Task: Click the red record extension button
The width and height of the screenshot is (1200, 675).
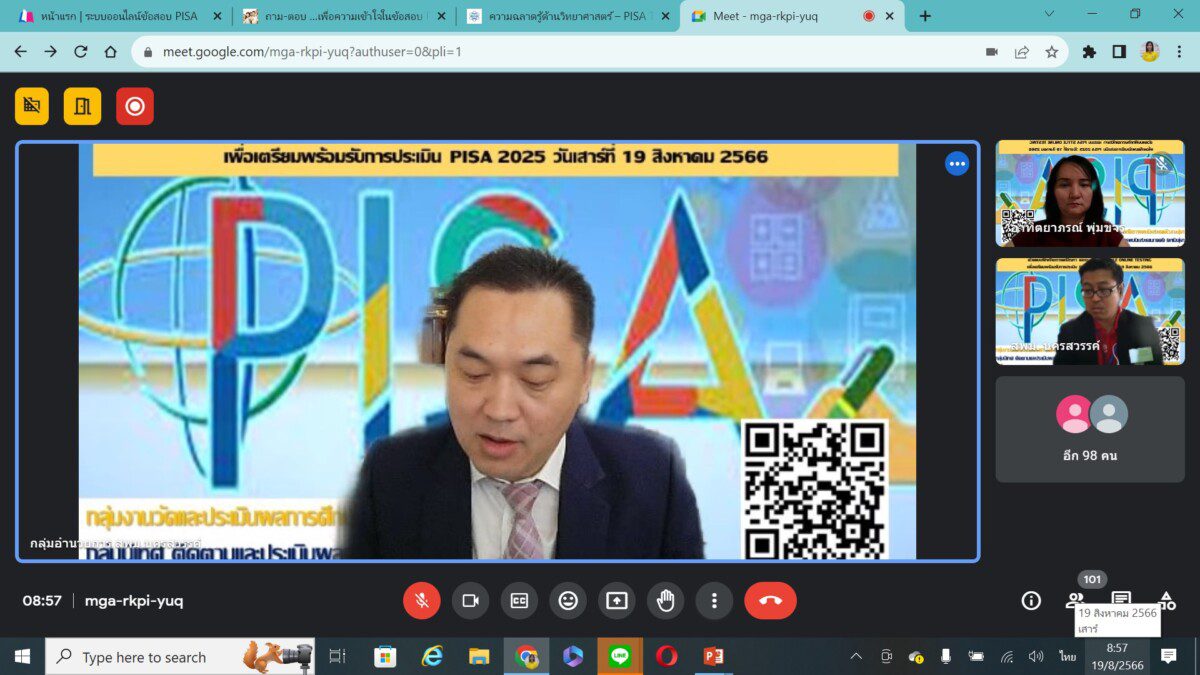Action: click(x=135, y=106)
